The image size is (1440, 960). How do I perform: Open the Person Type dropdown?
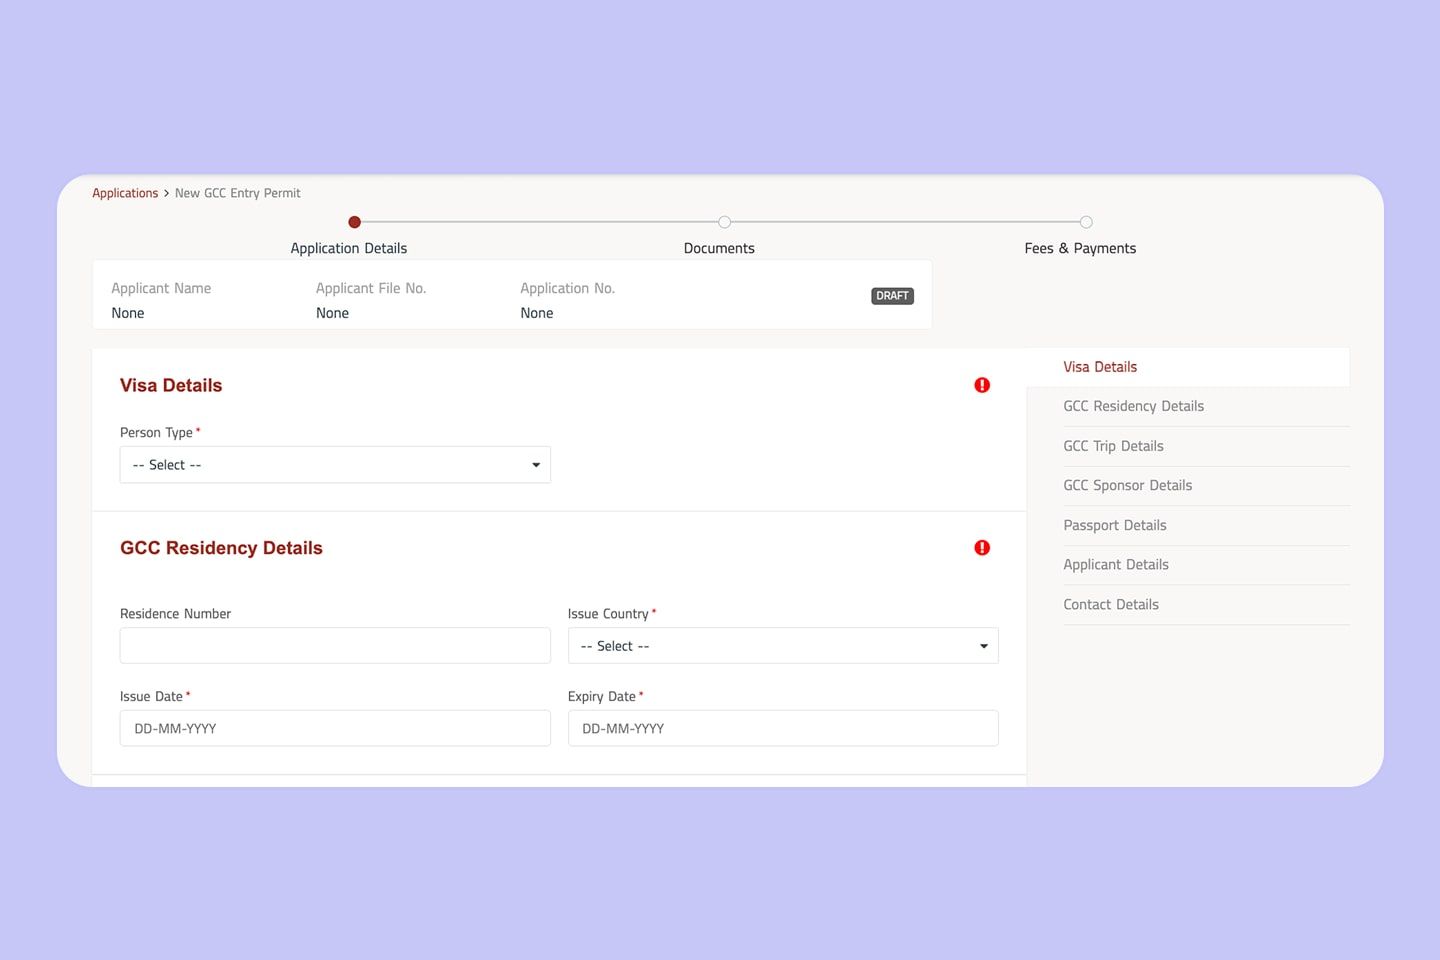(x=335, y=465)
